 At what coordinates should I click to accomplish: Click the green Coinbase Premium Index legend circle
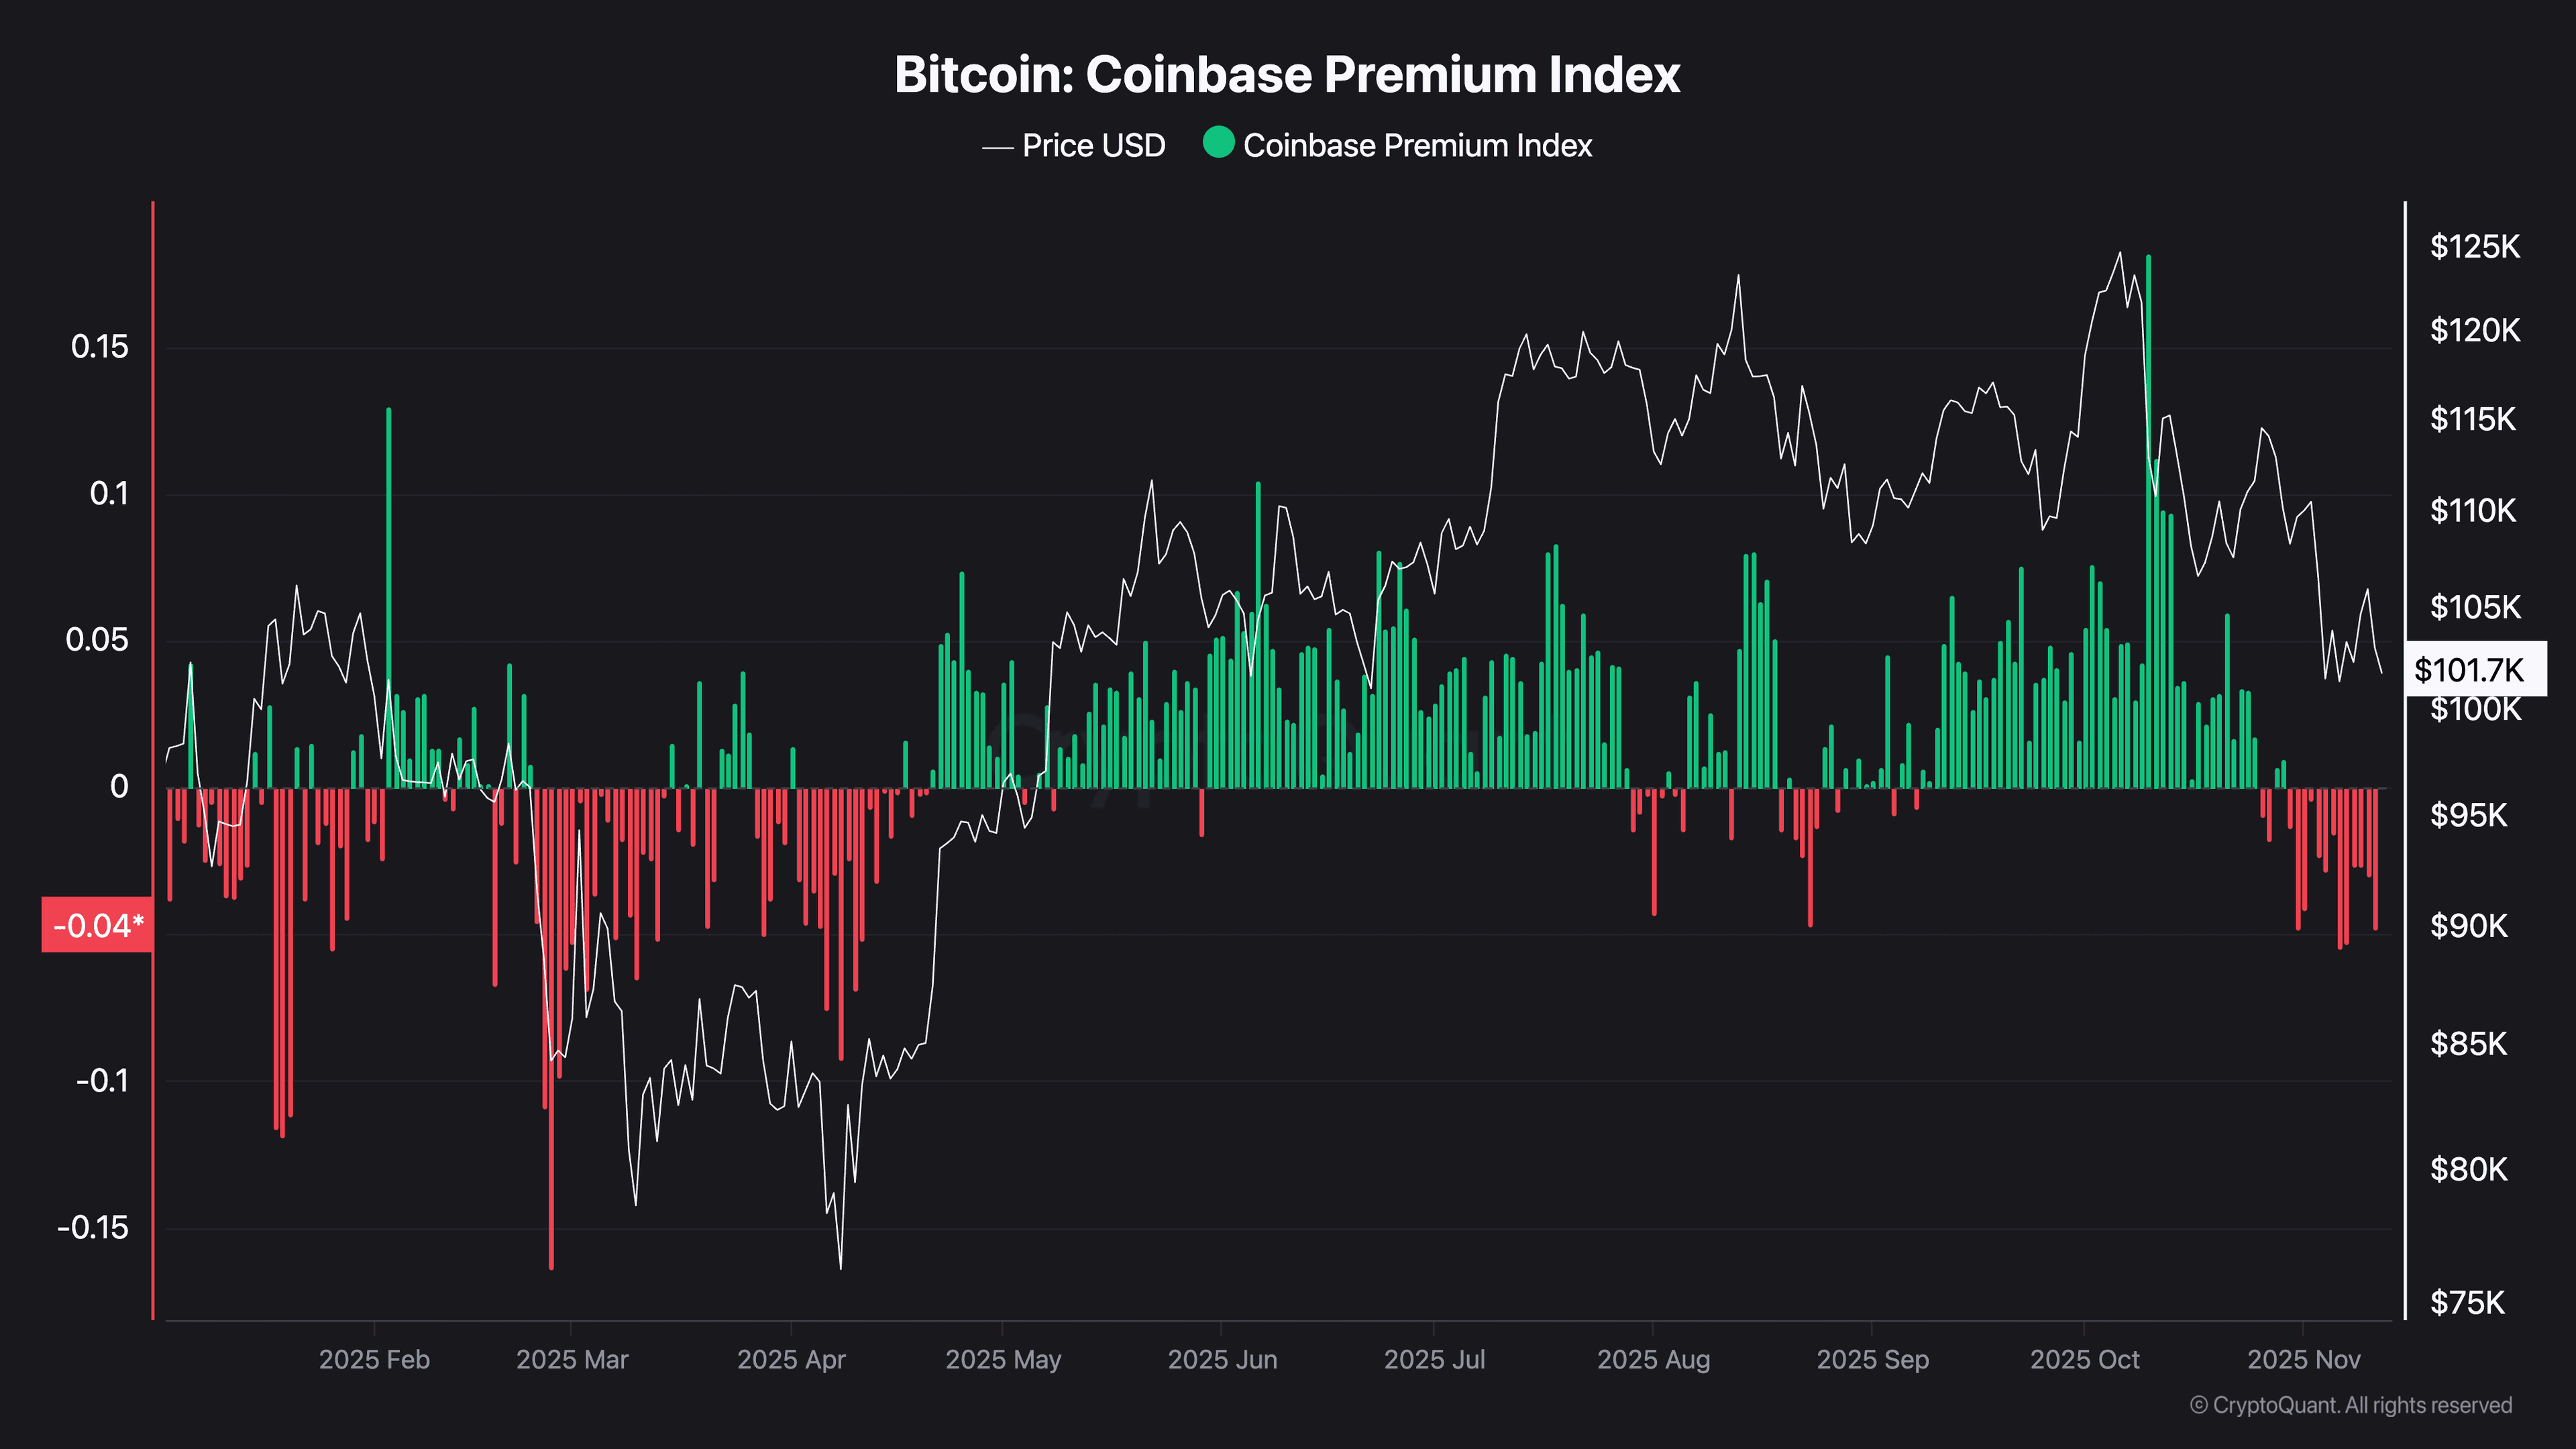point(1218,143)
